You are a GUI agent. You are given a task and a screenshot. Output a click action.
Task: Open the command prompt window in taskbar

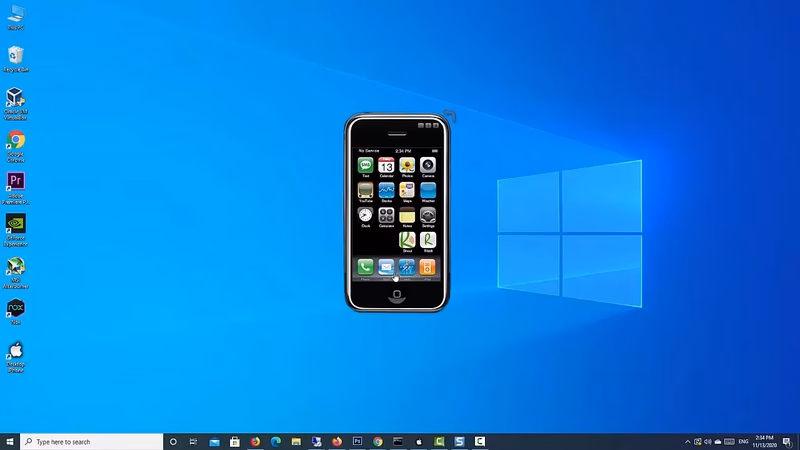pos(398,442)
